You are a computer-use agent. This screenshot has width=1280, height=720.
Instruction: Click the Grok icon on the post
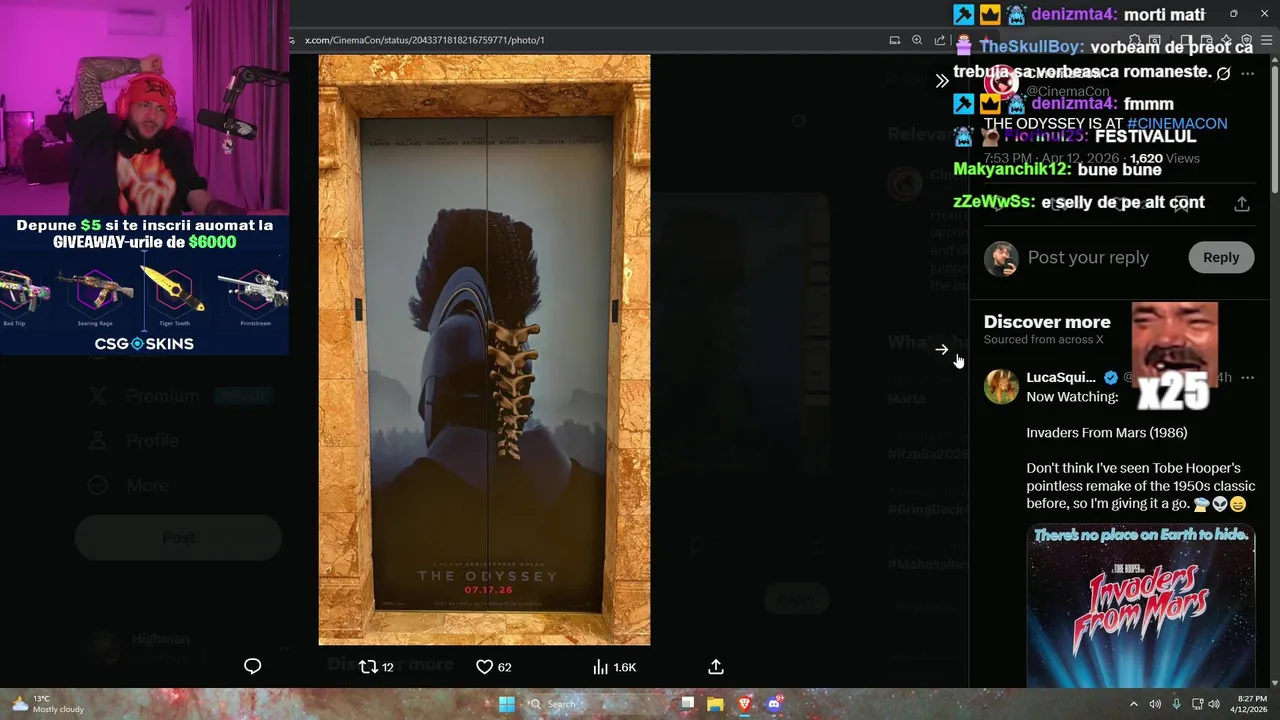tap(1223, 74)
